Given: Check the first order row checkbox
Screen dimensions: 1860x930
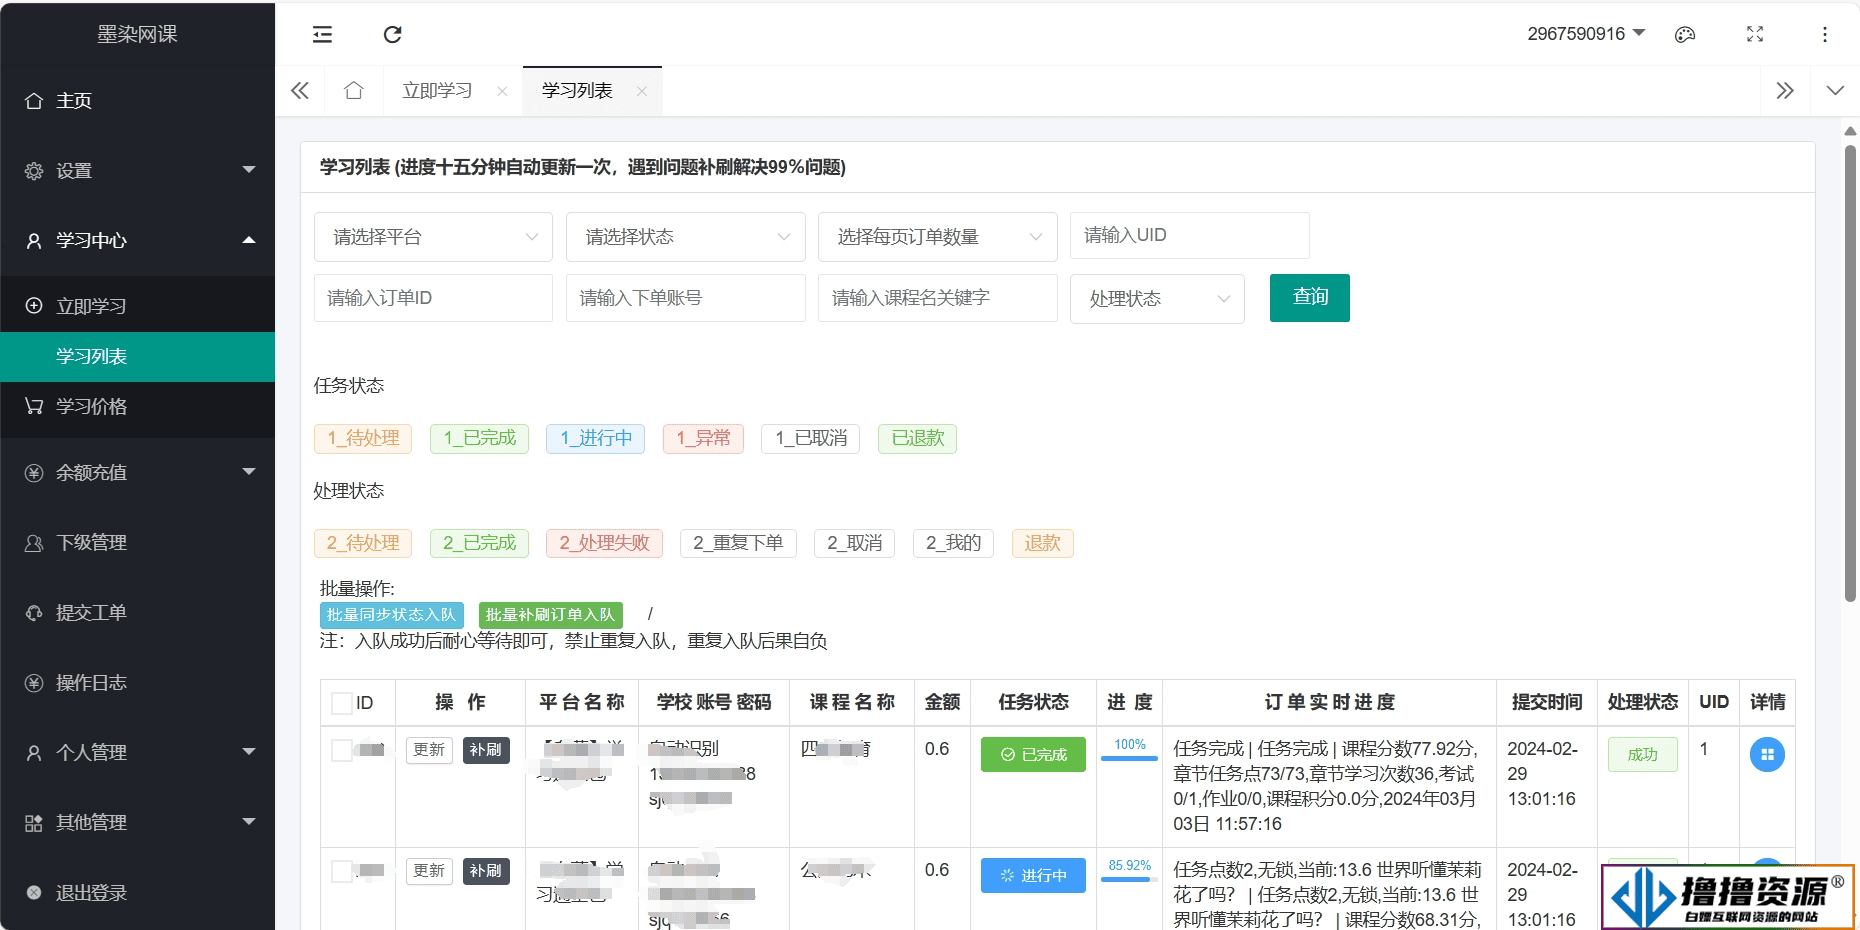Looking at the screenshot, I should (x=342, y=750).
